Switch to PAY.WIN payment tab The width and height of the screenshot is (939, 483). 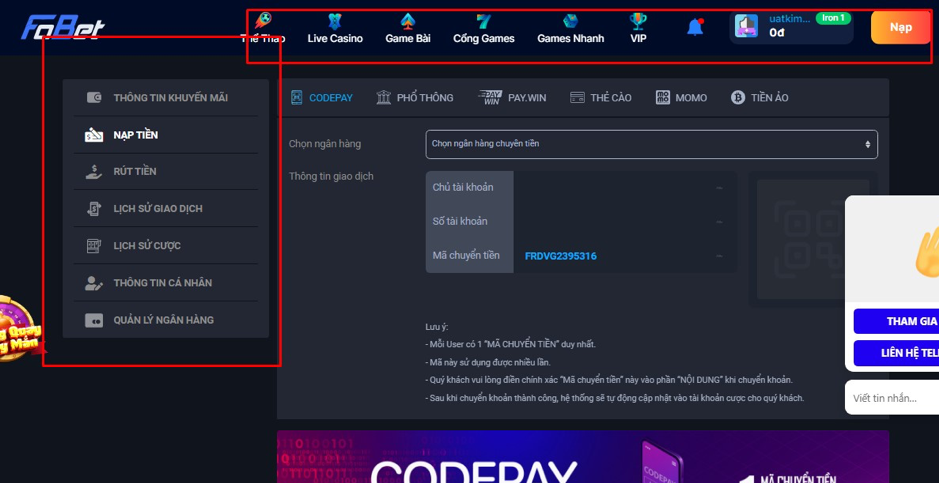(512, 97)
